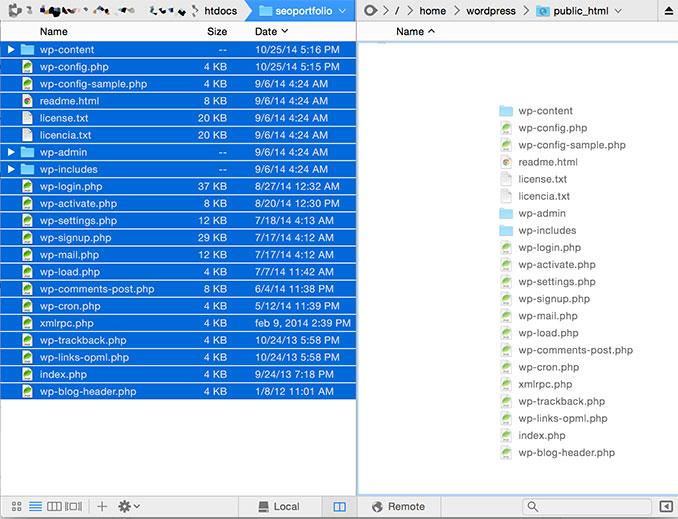Select local wp-config-sample.php filename
The height and width of the screenshot is (519, 678).
click(93, 84)
